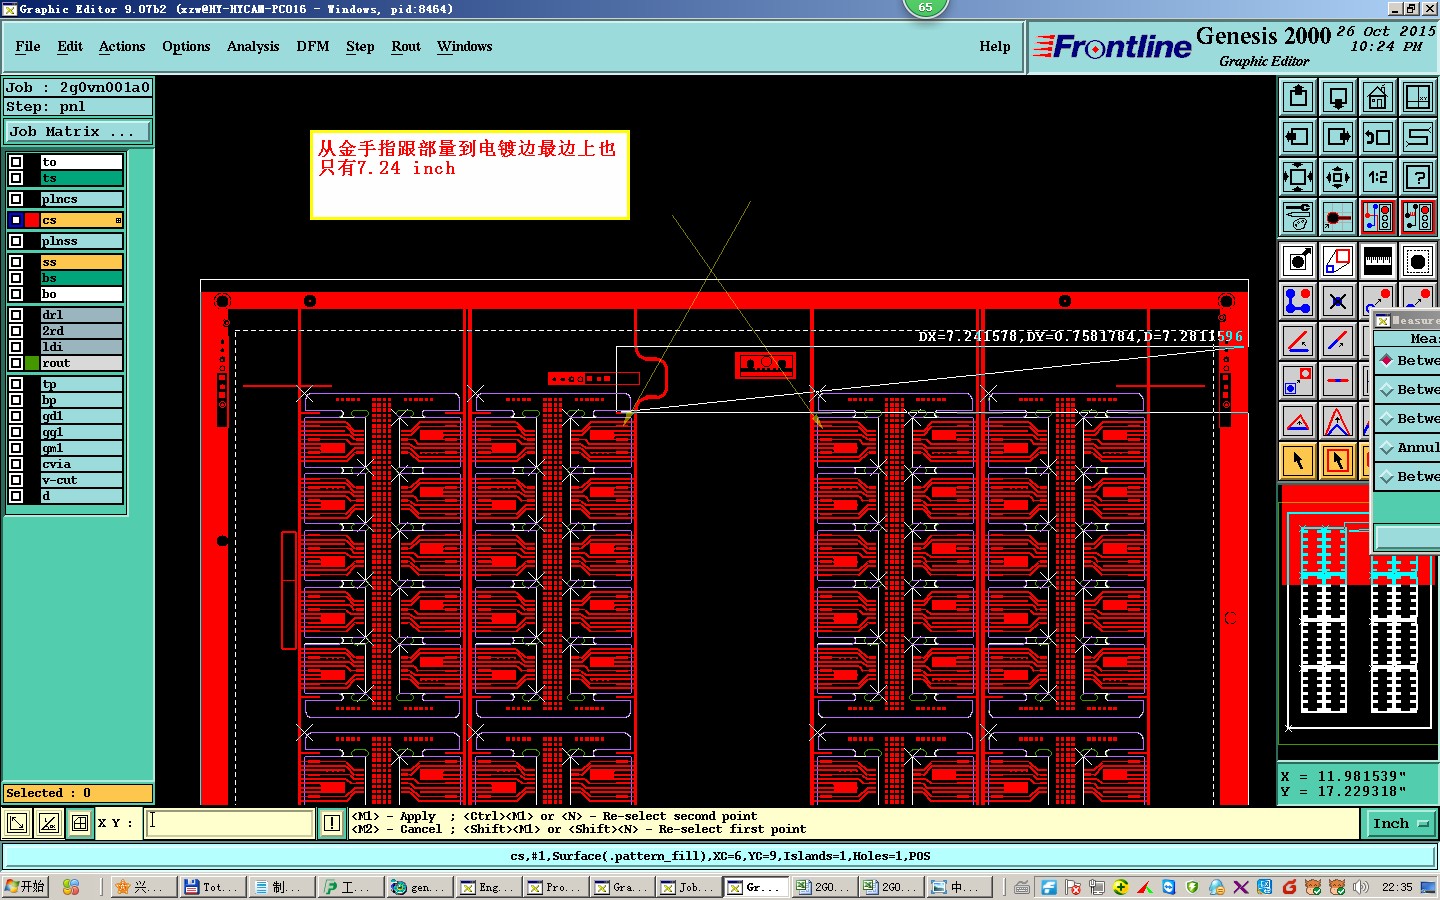Click the red color swatch of cs layer
This screenshot has height=900, width=1440.
click(32, 220)
